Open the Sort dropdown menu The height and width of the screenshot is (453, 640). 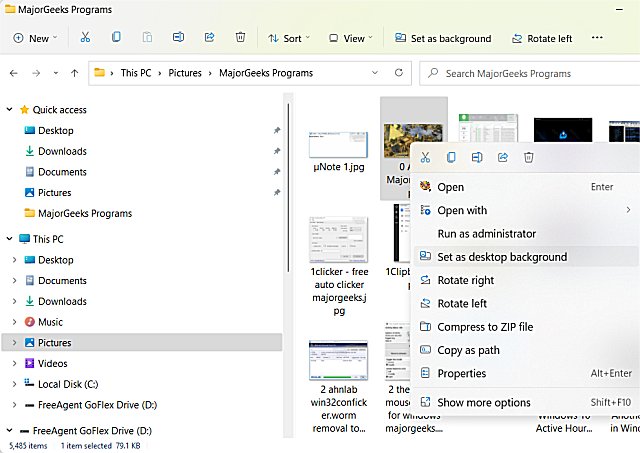click(x=285, y=38)
